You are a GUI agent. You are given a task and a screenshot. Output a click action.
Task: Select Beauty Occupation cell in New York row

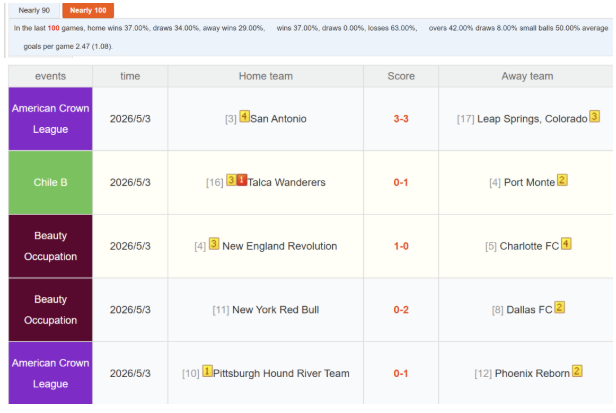(50, 310)
